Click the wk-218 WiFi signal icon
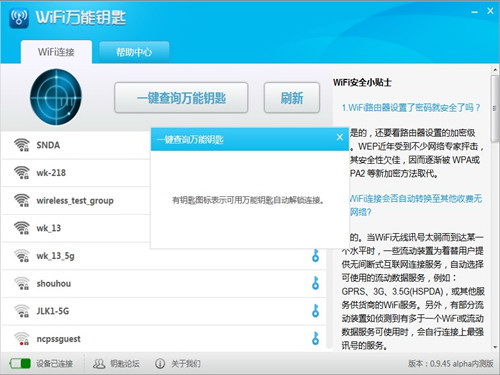This screenshot has width=500, height=375. 22,173
